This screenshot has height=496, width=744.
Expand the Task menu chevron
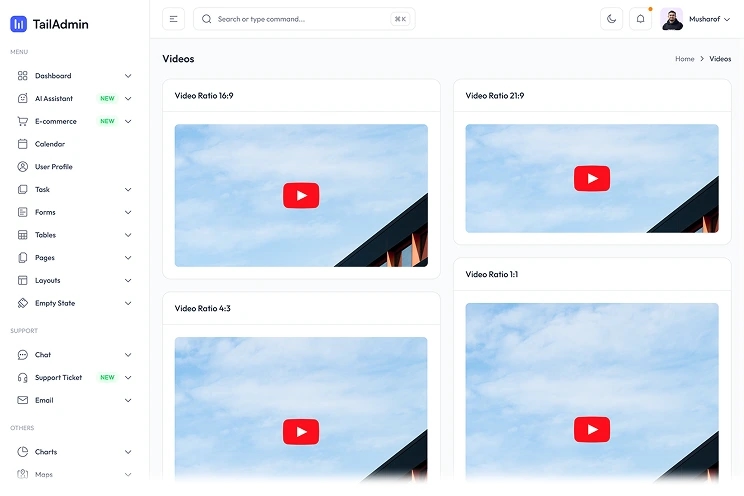[x=128, y=190]
